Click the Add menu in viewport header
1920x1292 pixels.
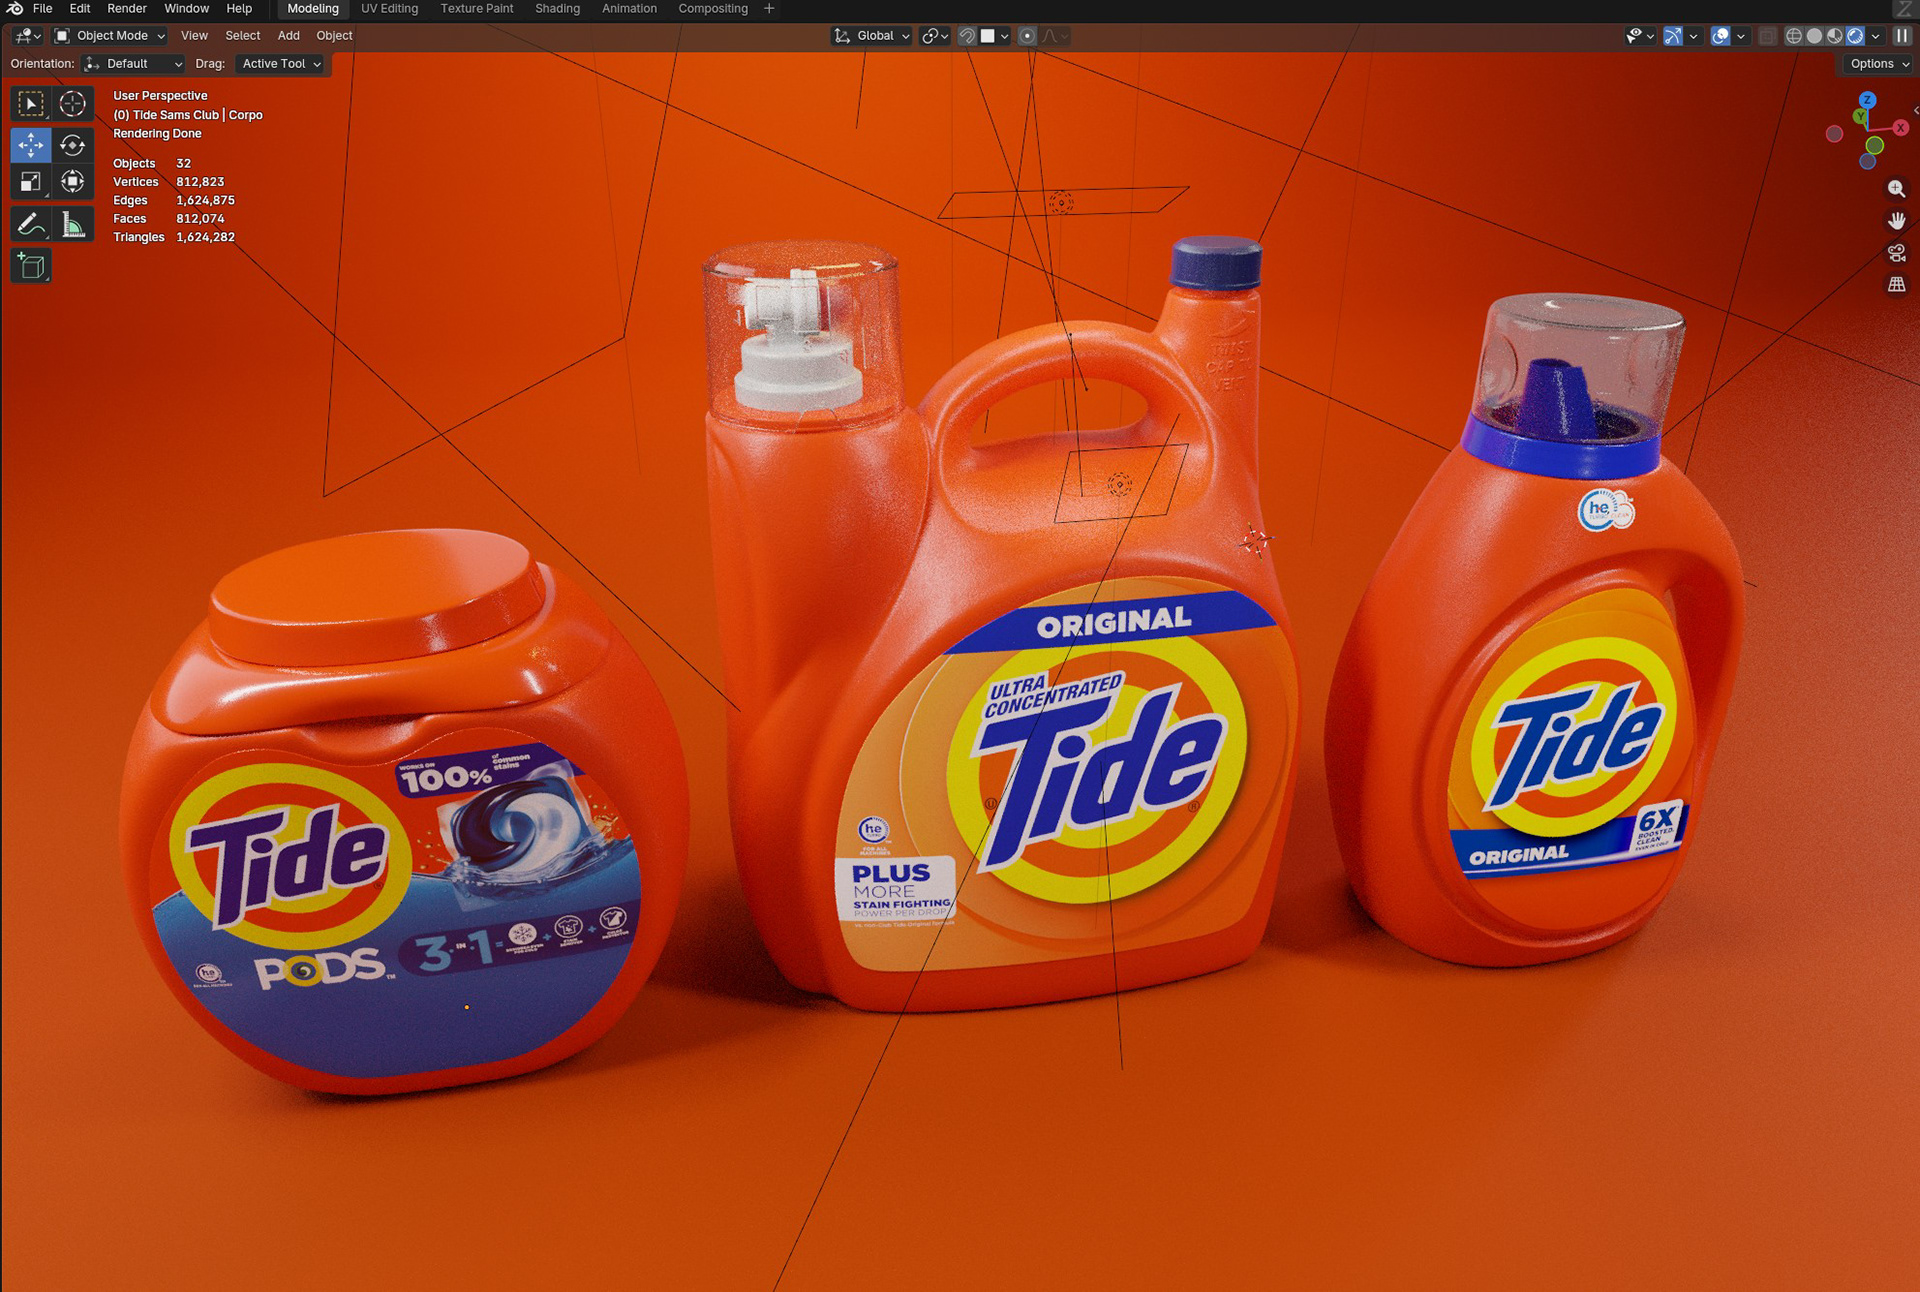(x=288, y=36)
